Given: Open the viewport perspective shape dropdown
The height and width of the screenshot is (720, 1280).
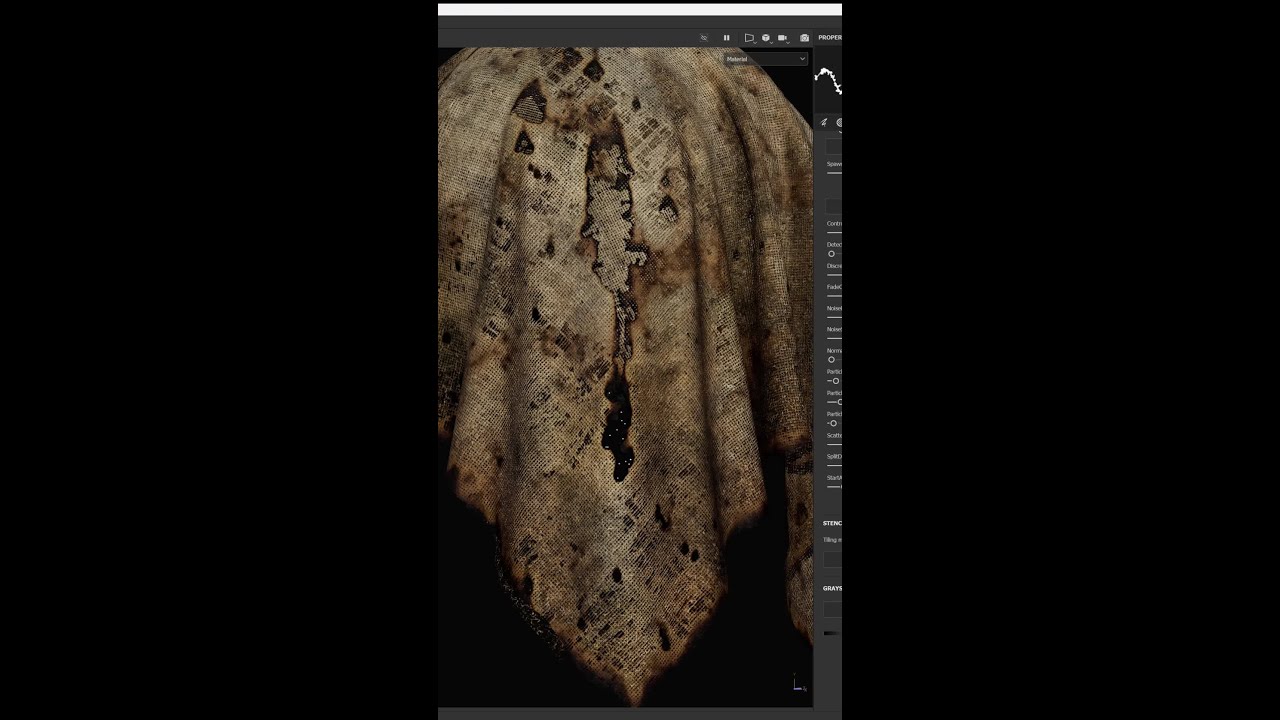Looking at the screenshot, I should pos(749,38).
